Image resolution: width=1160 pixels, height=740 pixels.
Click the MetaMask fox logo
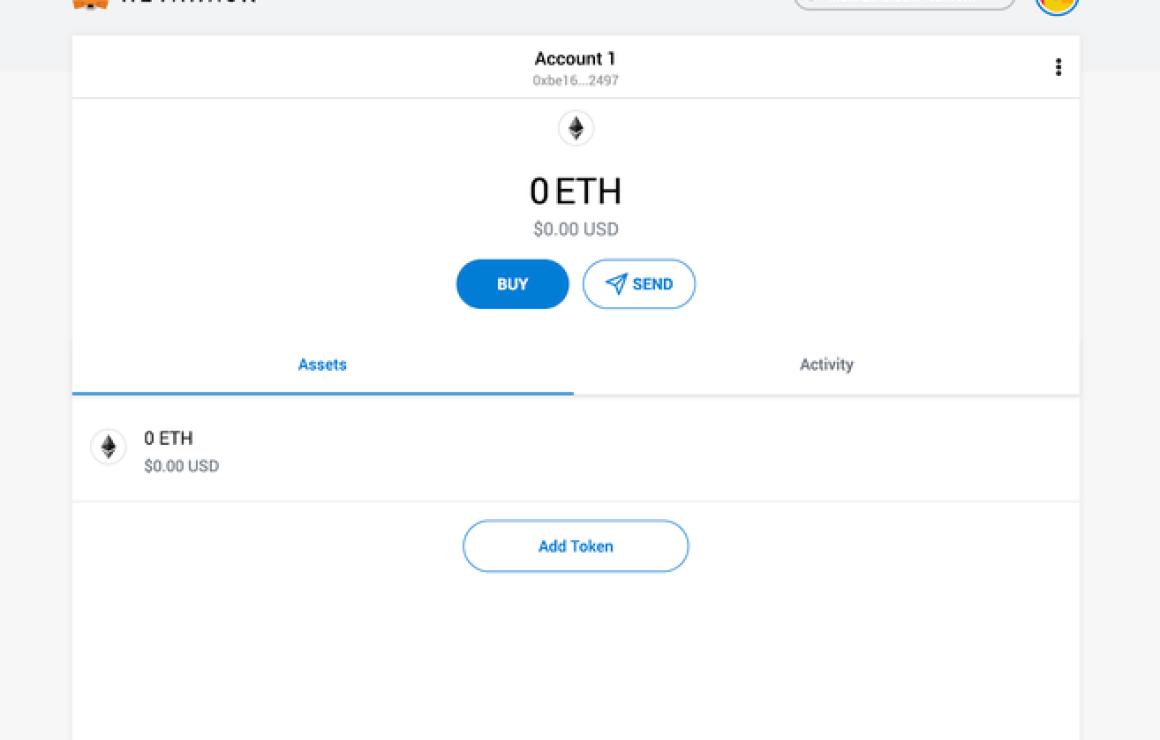[90, 4]
